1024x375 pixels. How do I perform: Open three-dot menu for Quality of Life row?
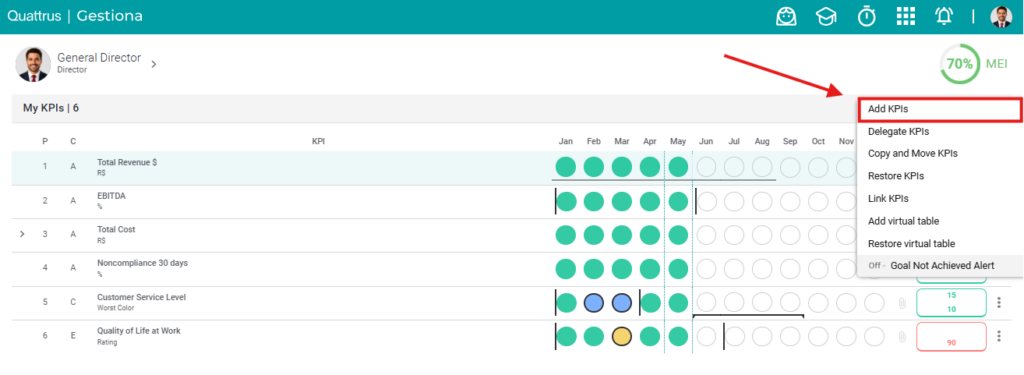pos(999,336)
